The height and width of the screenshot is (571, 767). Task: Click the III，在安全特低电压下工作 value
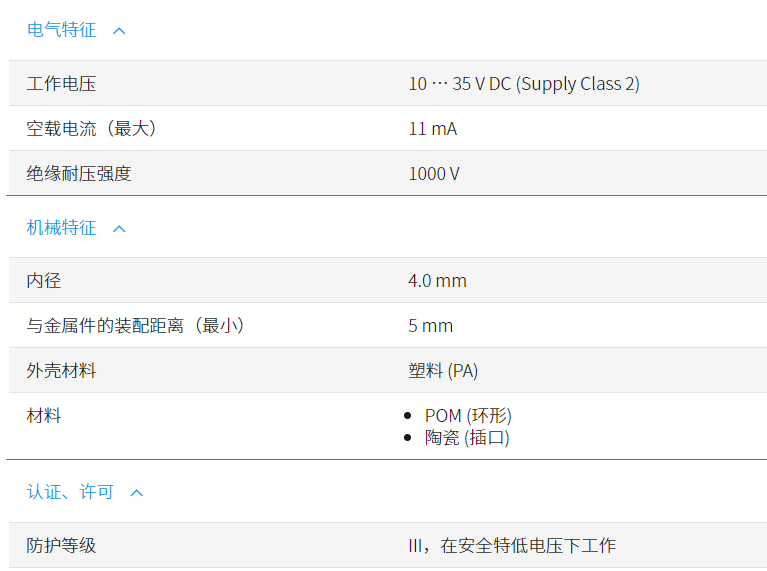click(512, 546)
